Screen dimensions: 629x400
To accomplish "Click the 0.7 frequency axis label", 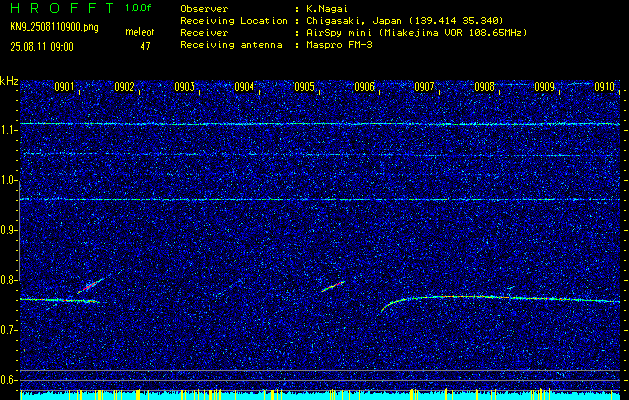I will (8, 330).
